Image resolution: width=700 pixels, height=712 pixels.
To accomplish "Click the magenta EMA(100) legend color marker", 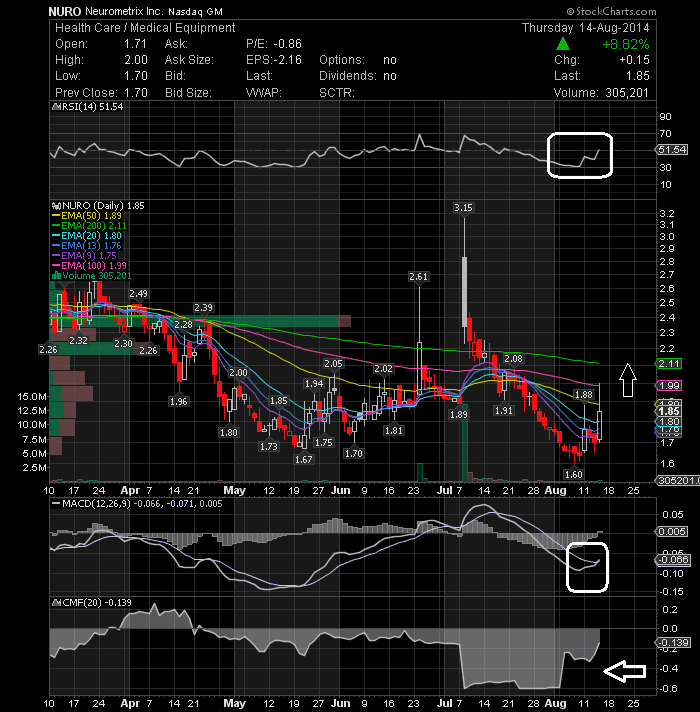I will coord(56,266).
